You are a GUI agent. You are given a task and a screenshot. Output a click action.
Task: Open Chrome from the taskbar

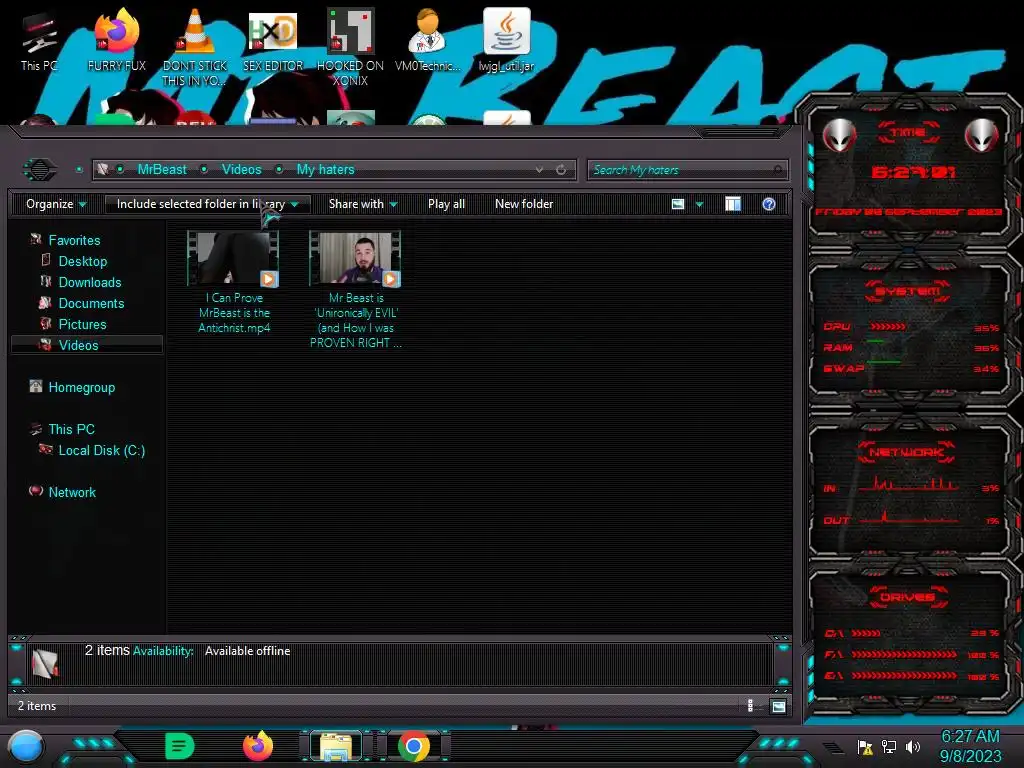413,746
